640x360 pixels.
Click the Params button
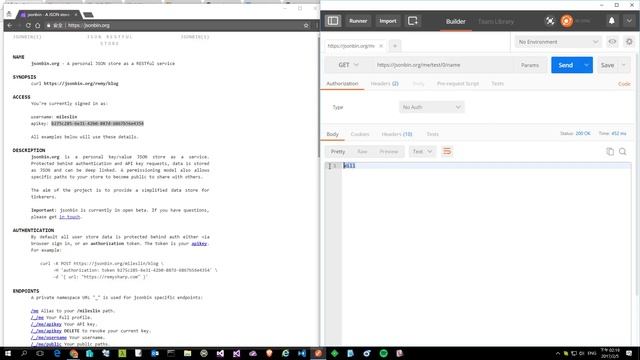(x=530, y=65)
